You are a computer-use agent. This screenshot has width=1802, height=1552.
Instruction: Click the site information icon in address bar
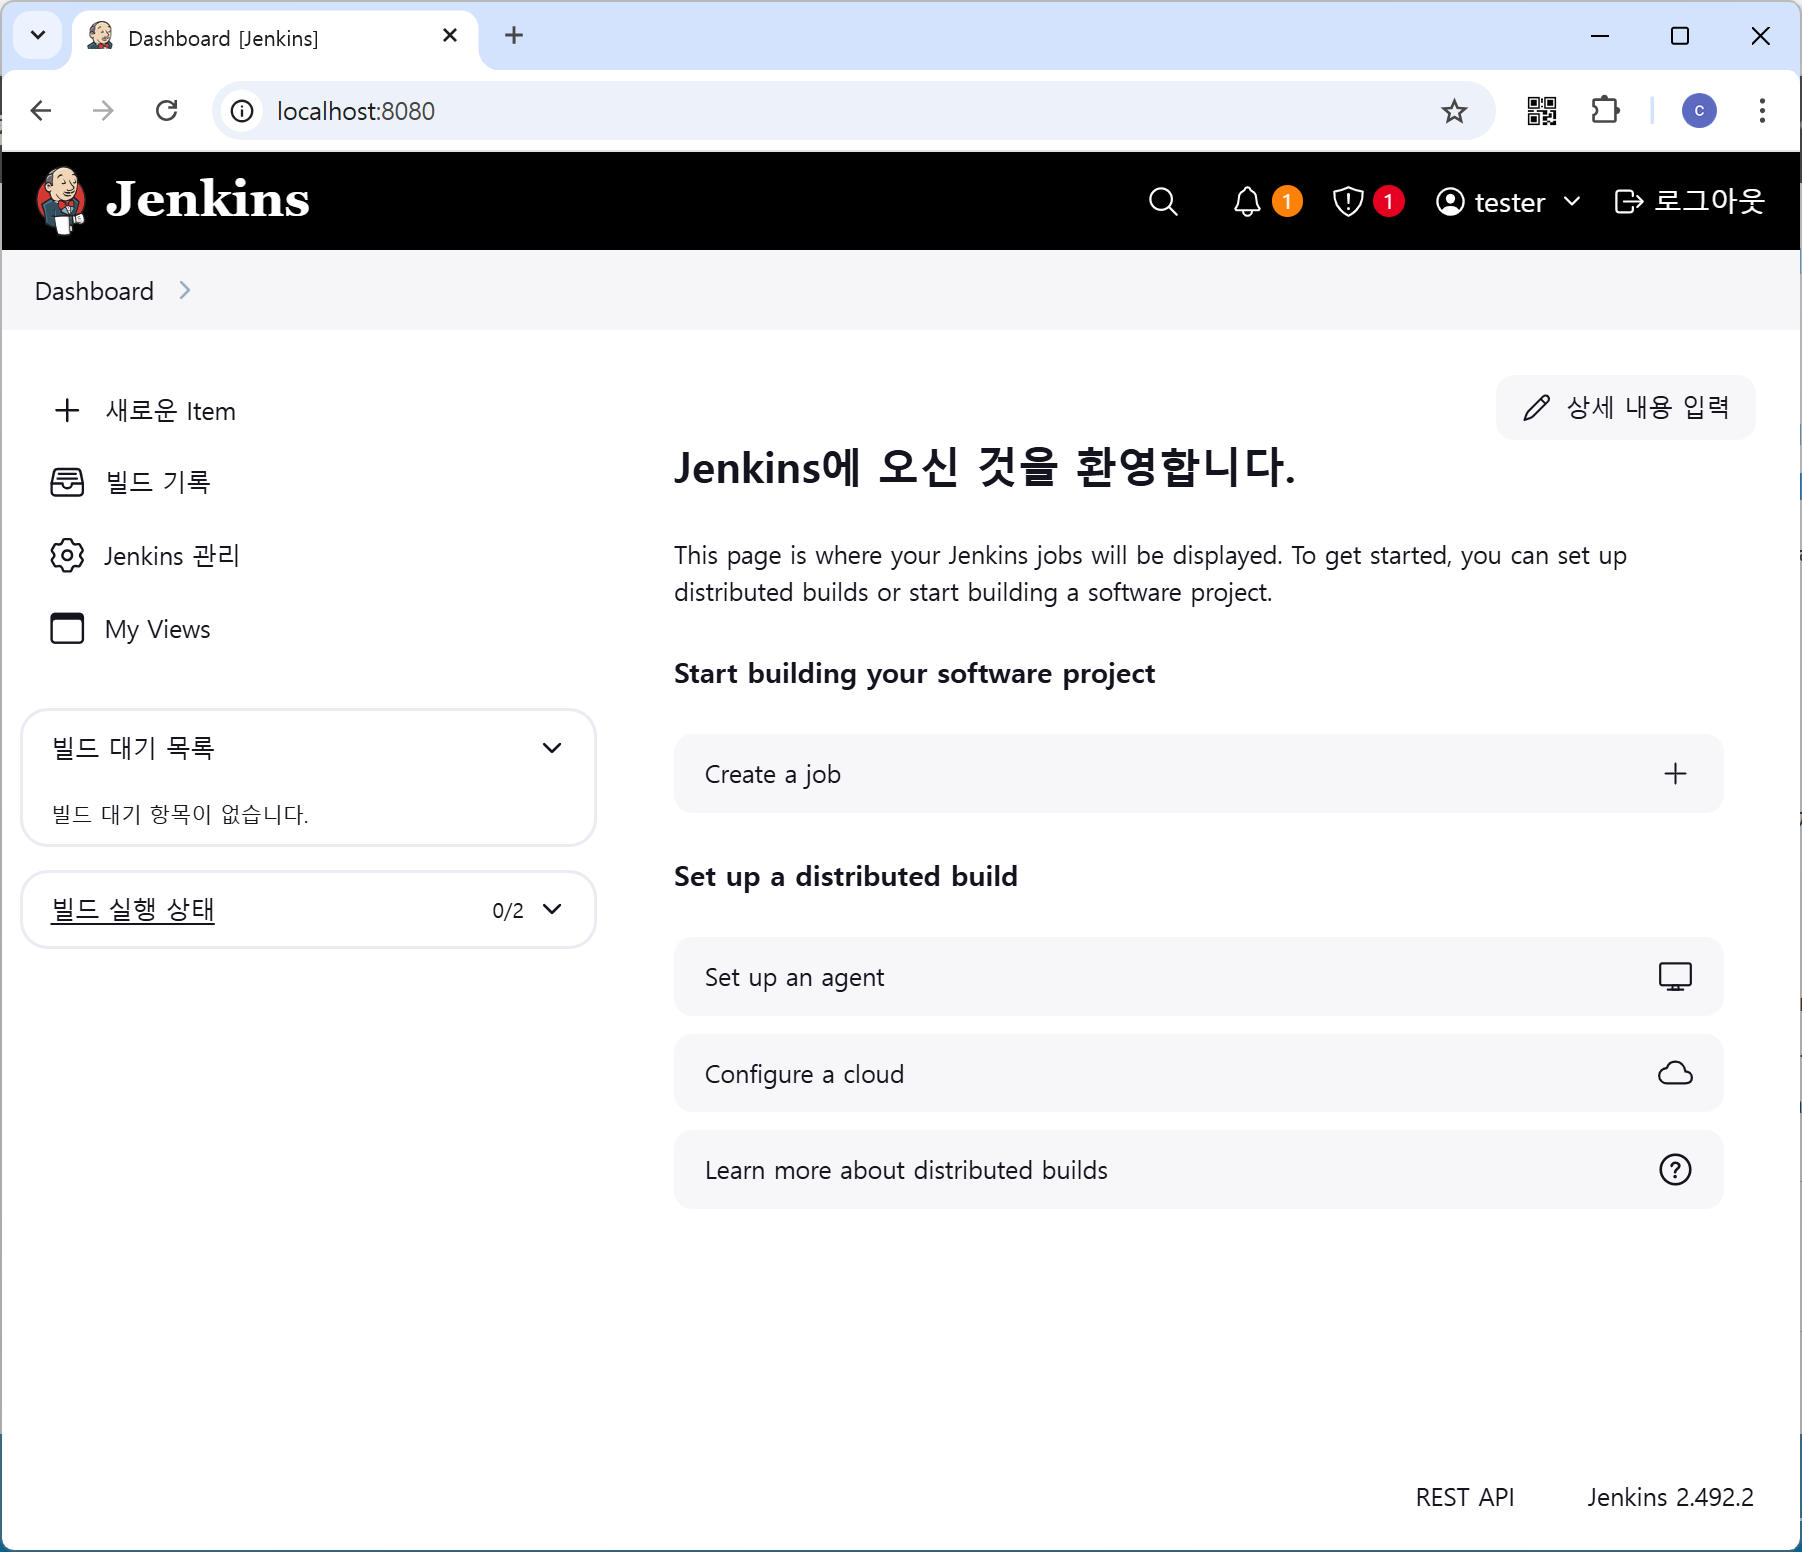click(242, 111)
